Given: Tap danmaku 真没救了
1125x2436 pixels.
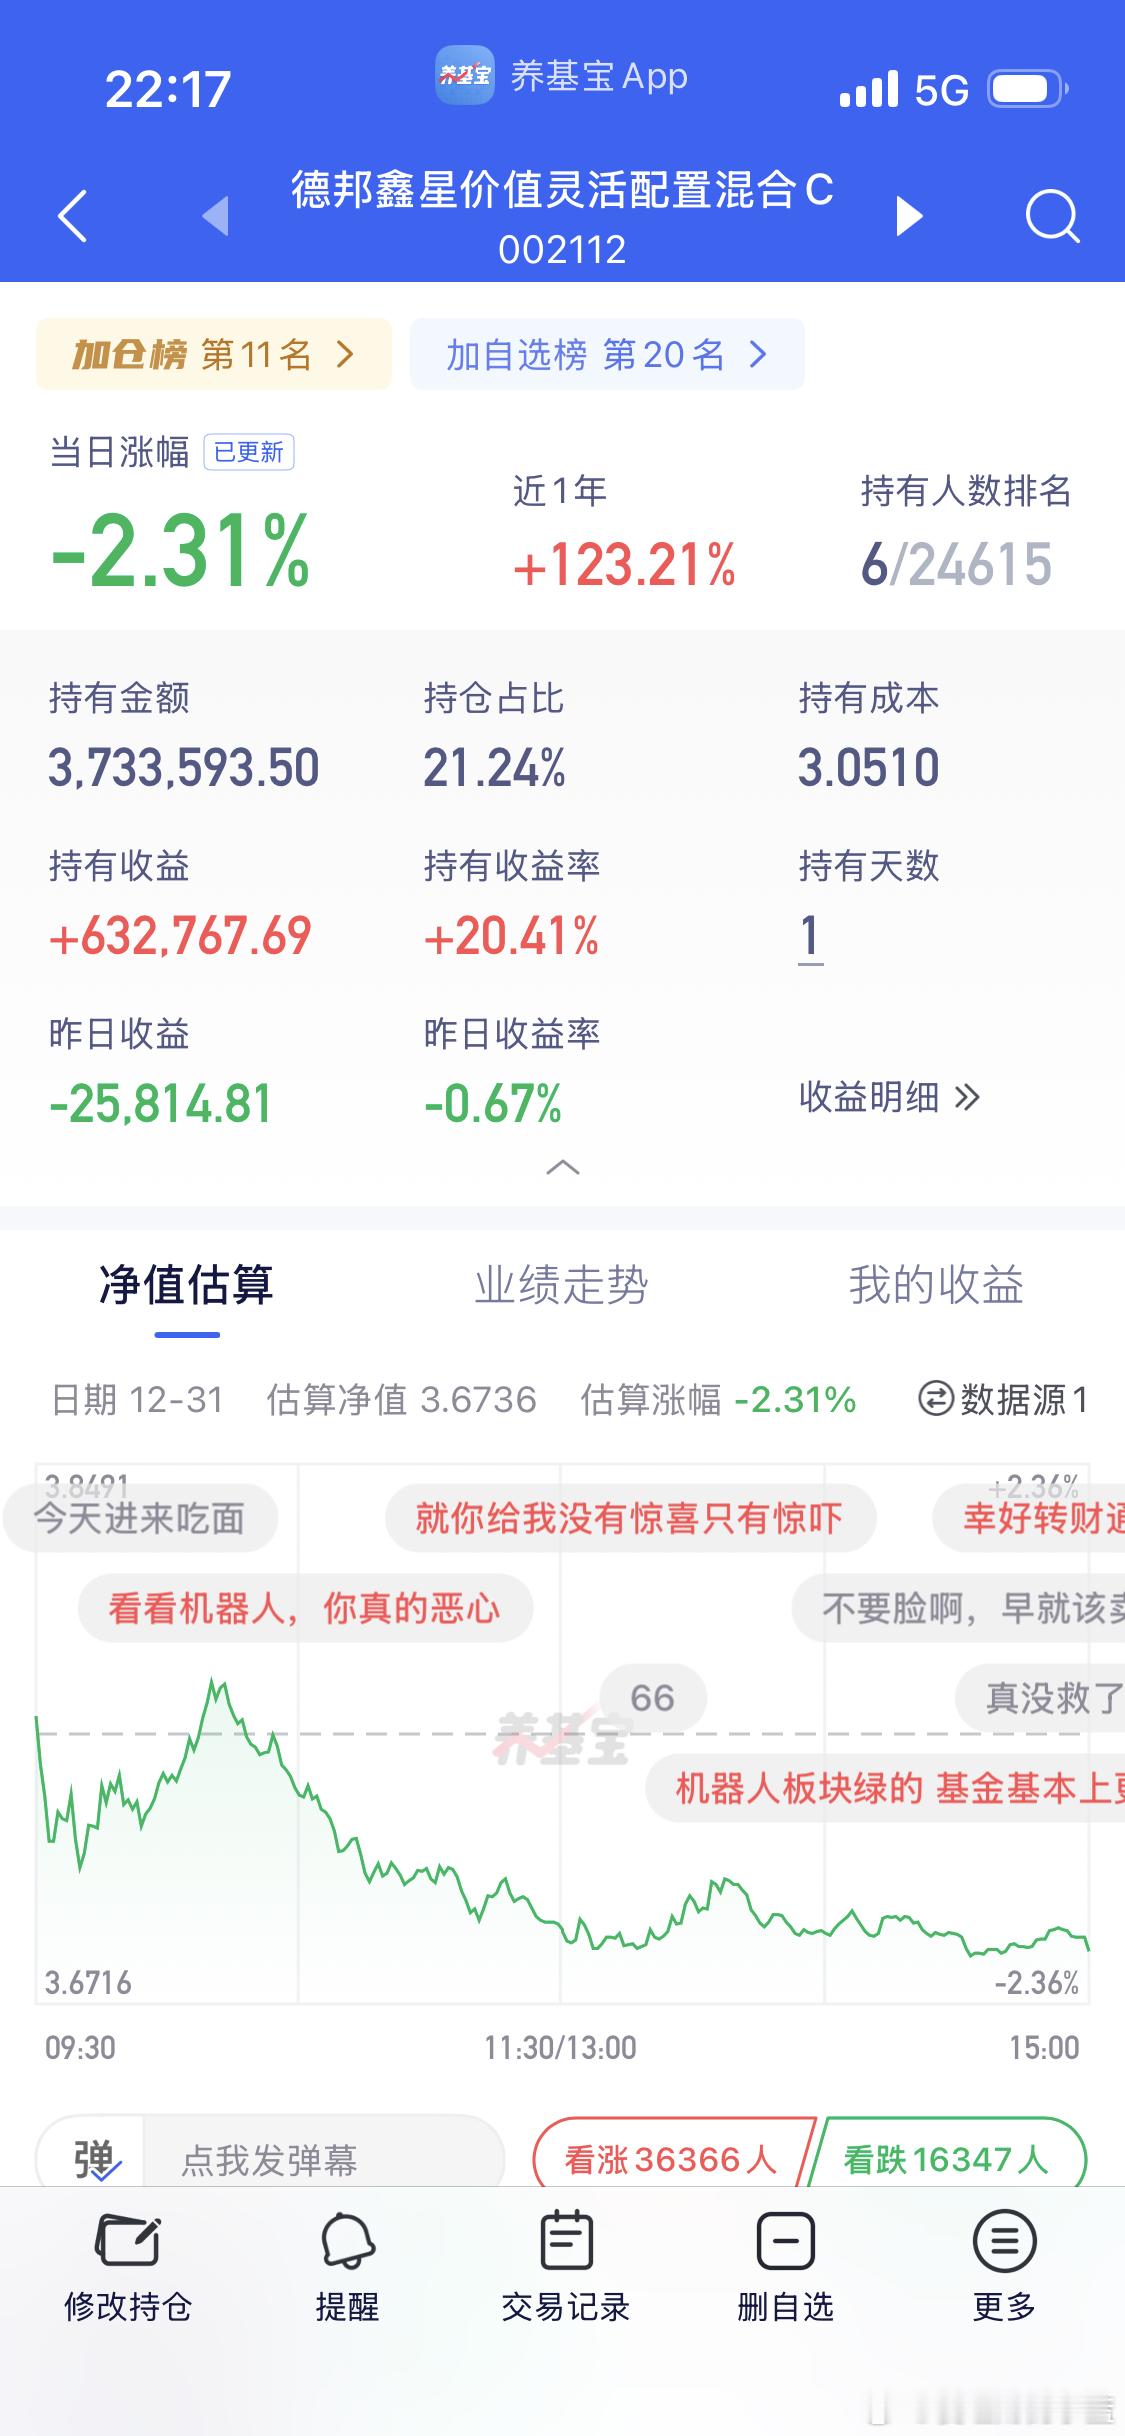Looking at the screenshot, I should click(1041, 1697).
